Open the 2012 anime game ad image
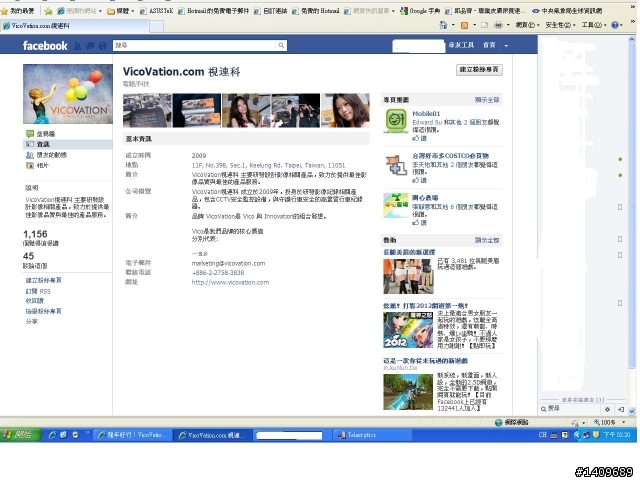The image size is (640, 480). [x=408, y=330]
